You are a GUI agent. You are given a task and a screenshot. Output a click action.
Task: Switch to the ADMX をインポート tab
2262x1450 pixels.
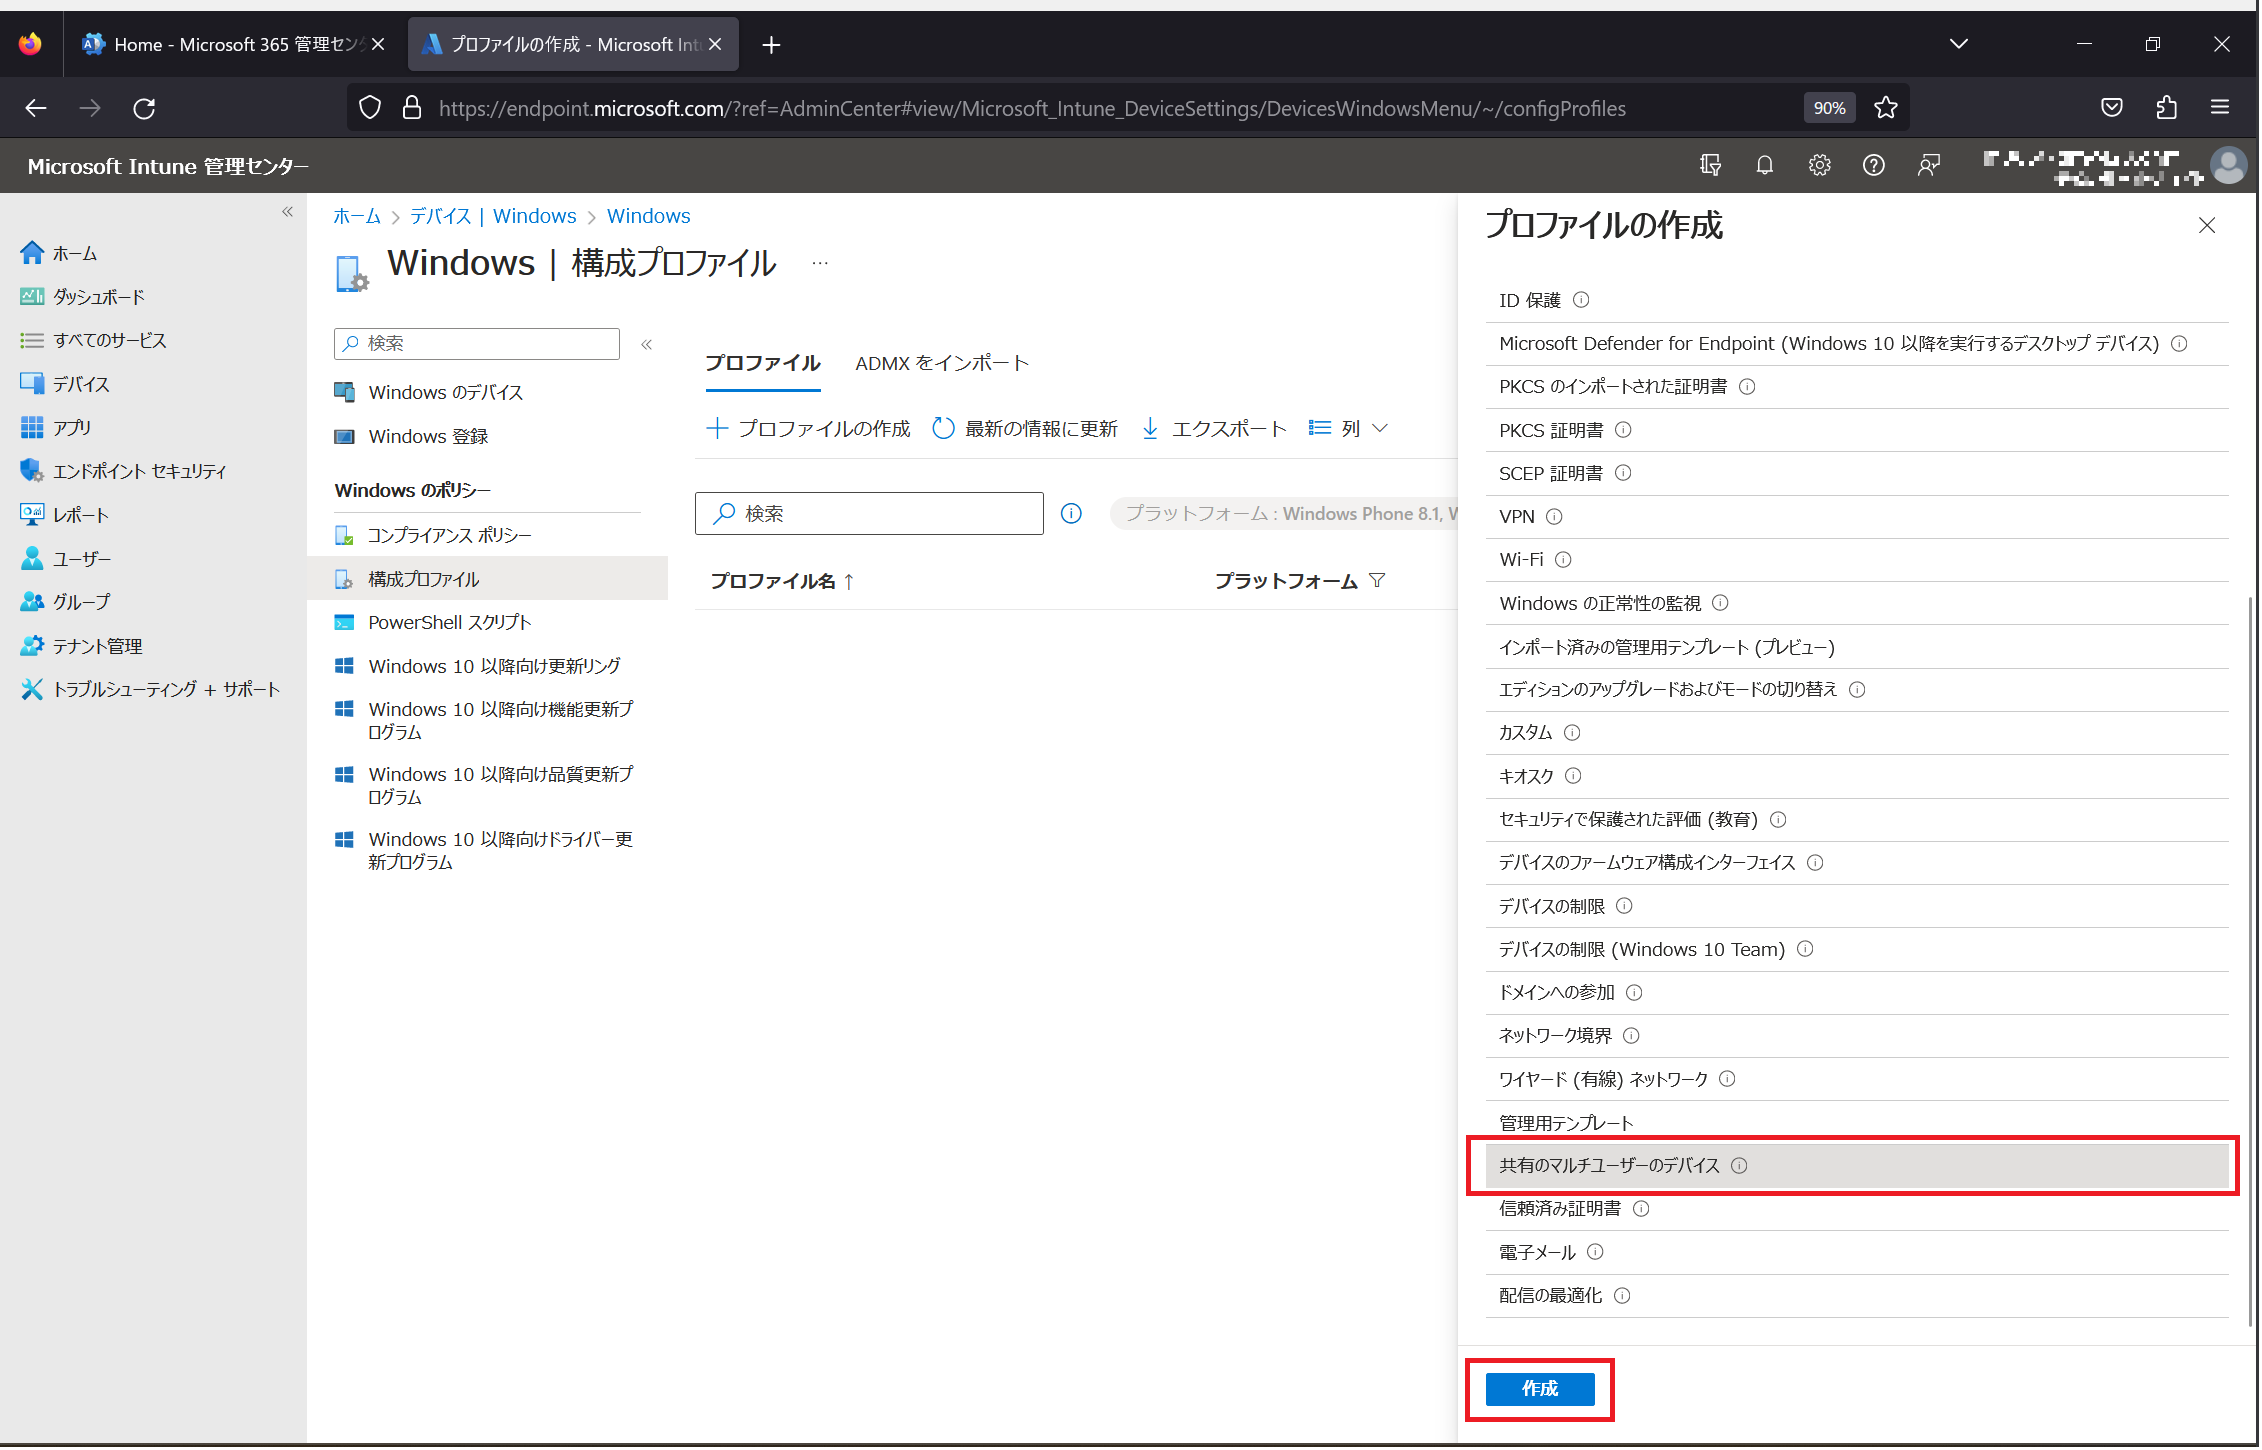[943, 364]
